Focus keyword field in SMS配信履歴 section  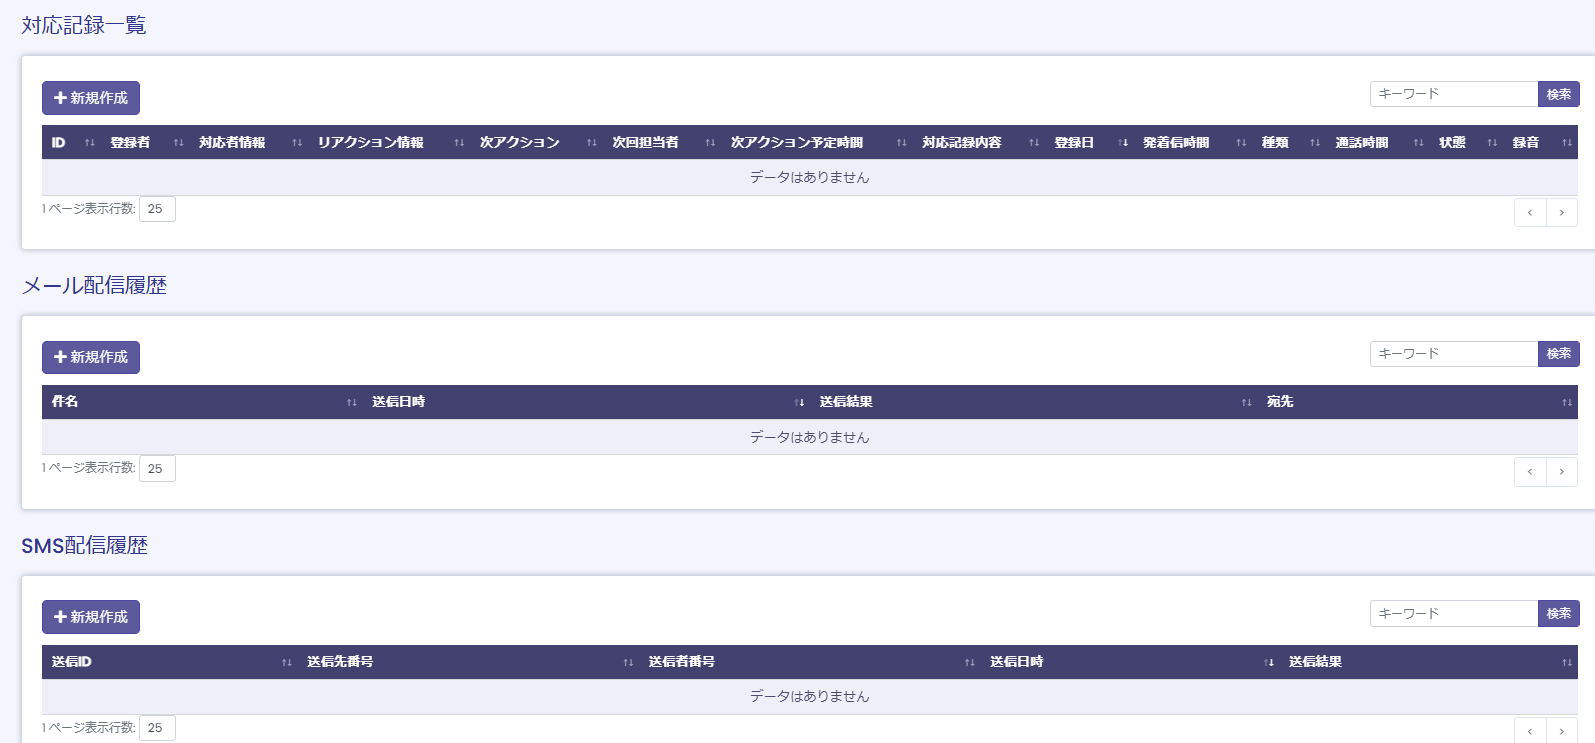(x=1453, y=613)
